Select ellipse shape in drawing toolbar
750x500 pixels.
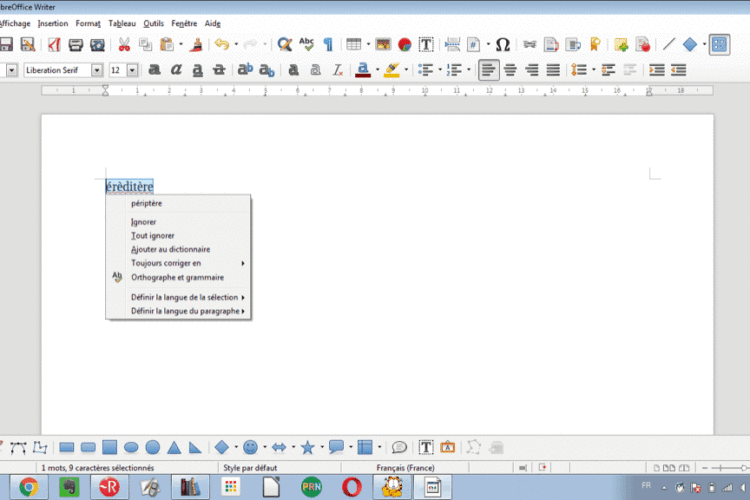pos(131,448)
